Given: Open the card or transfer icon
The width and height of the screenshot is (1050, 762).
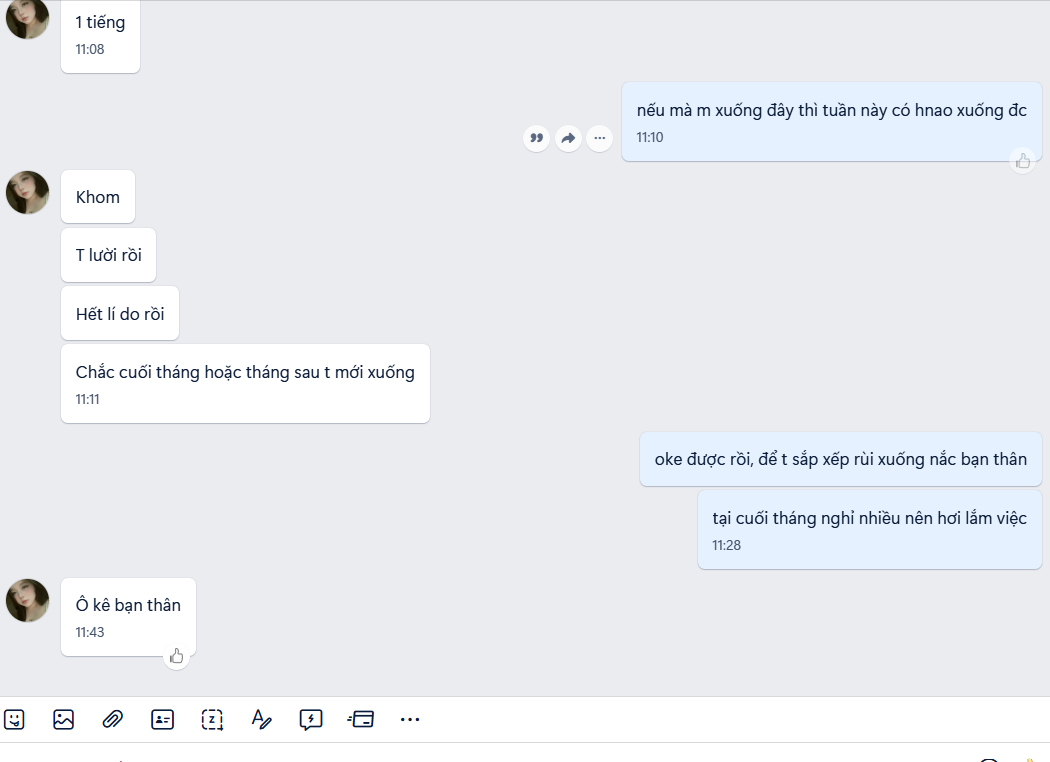Looking at the screenshot, I should coord(360,720).
